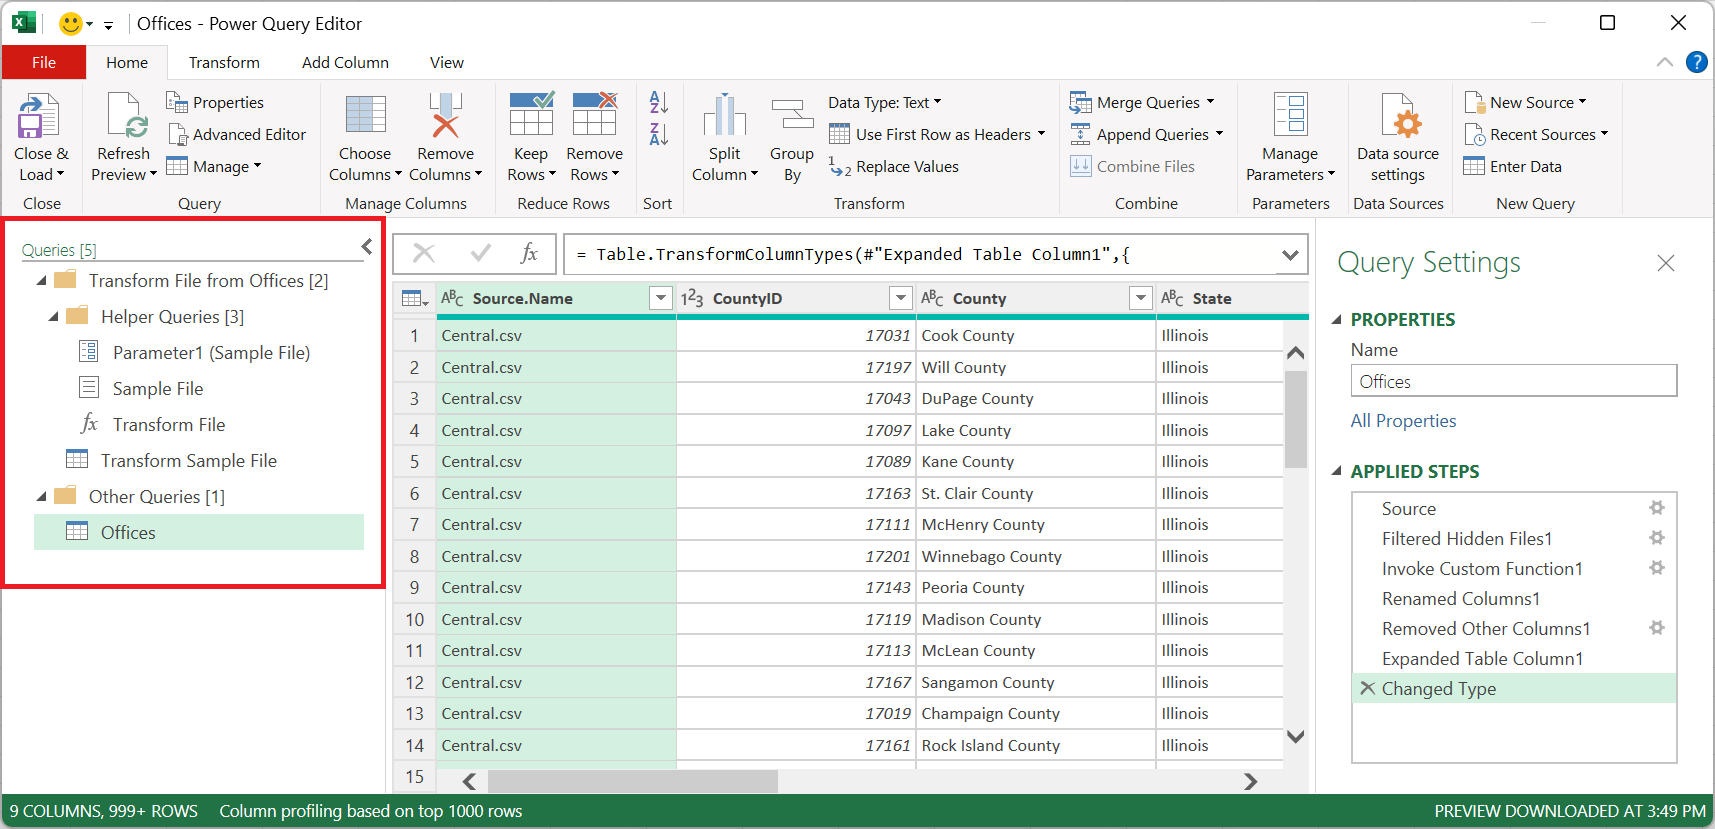Delete the Changed Type step with the X
1715x829 pixels.
(x=1368, y=688)
